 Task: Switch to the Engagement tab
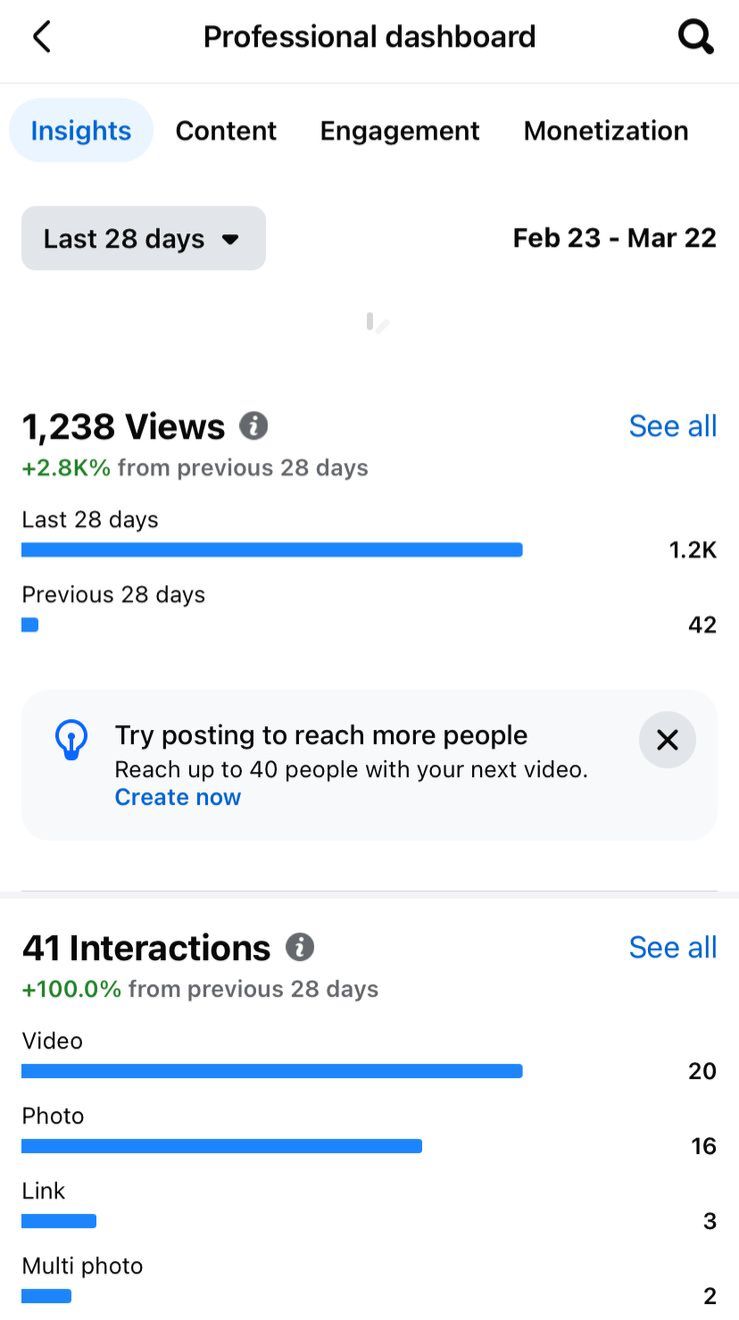(x=400, y=131)
